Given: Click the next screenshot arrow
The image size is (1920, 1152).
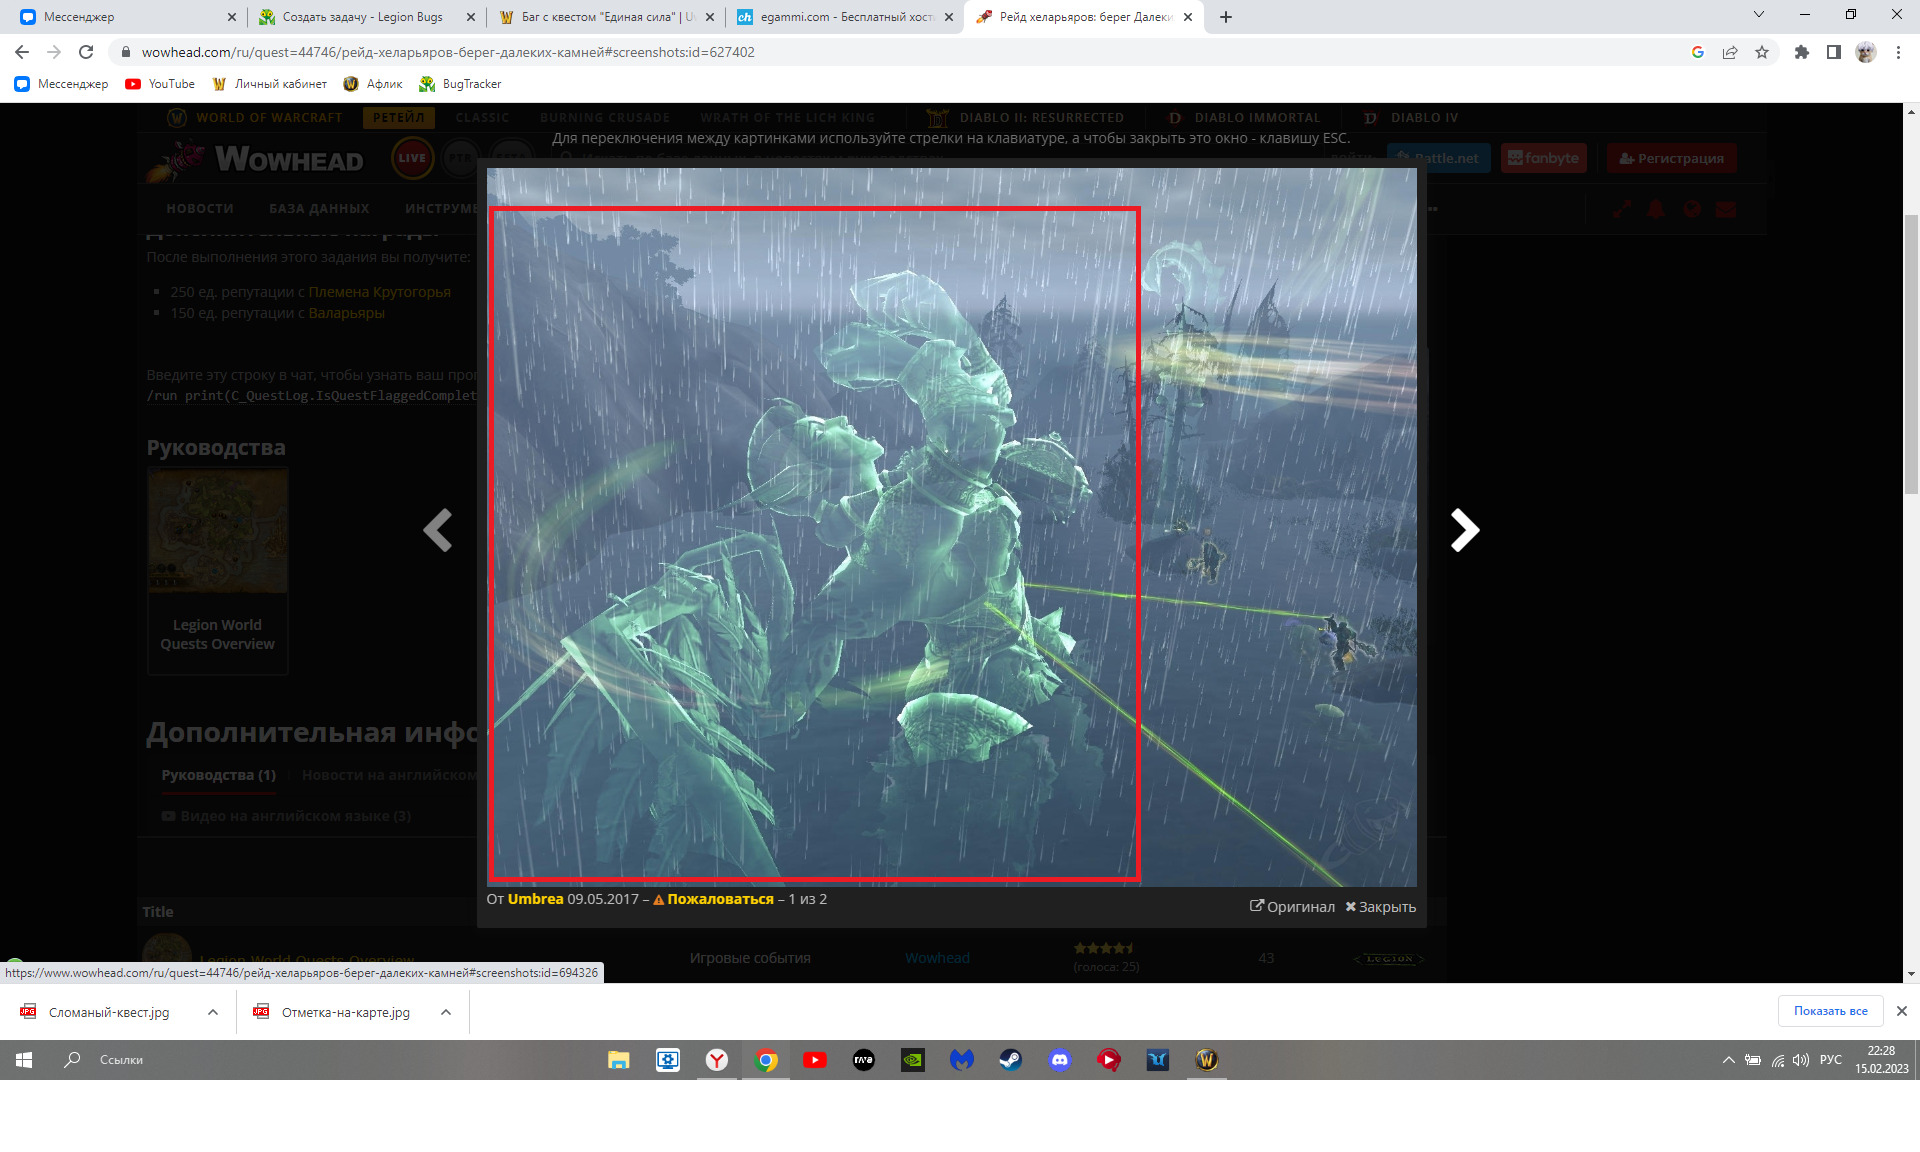Looking at the screenshot, I should 1464,530.
